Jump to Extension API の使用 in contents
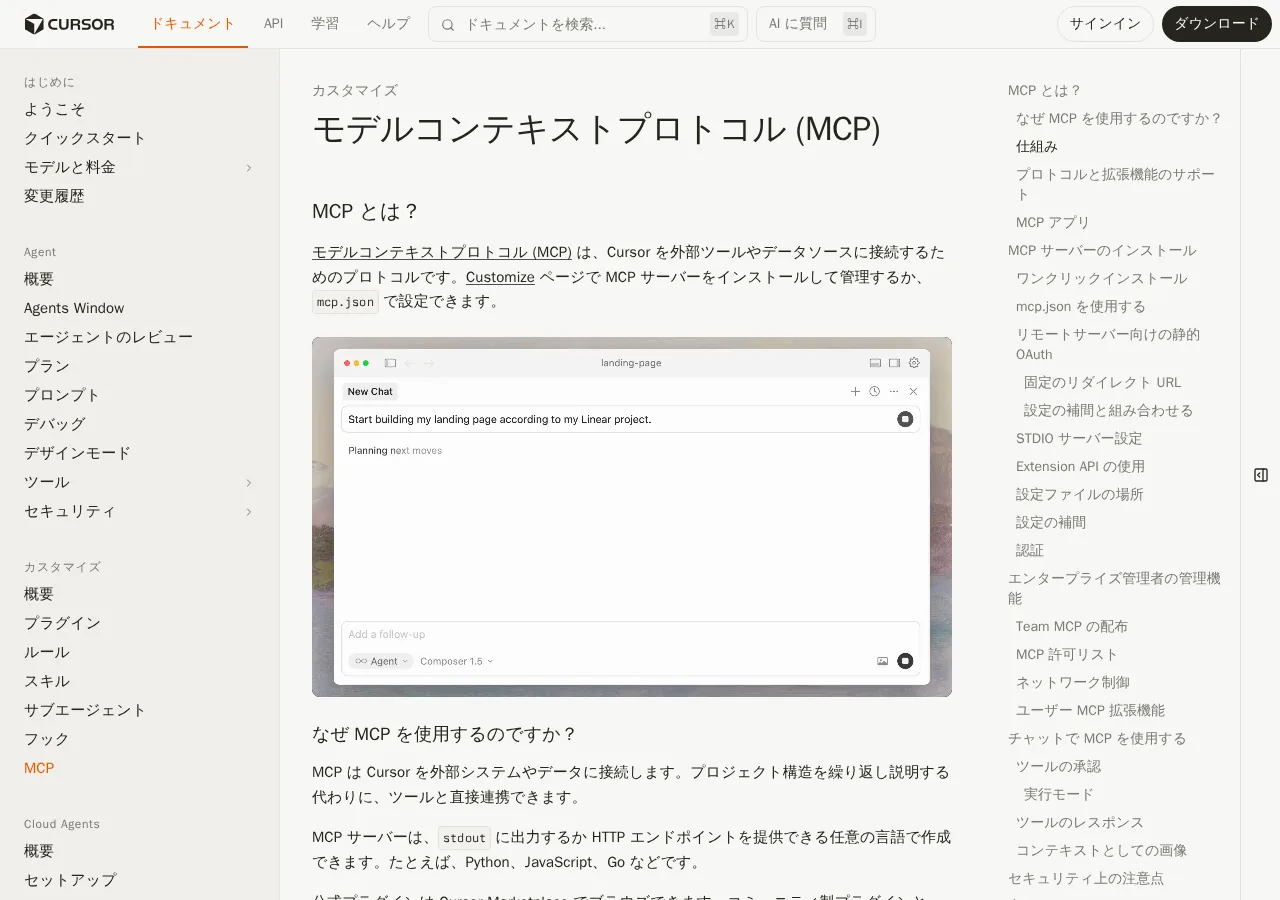Image resolution: width=1280 pixels, height=900 pixels. coord(1081,467)
